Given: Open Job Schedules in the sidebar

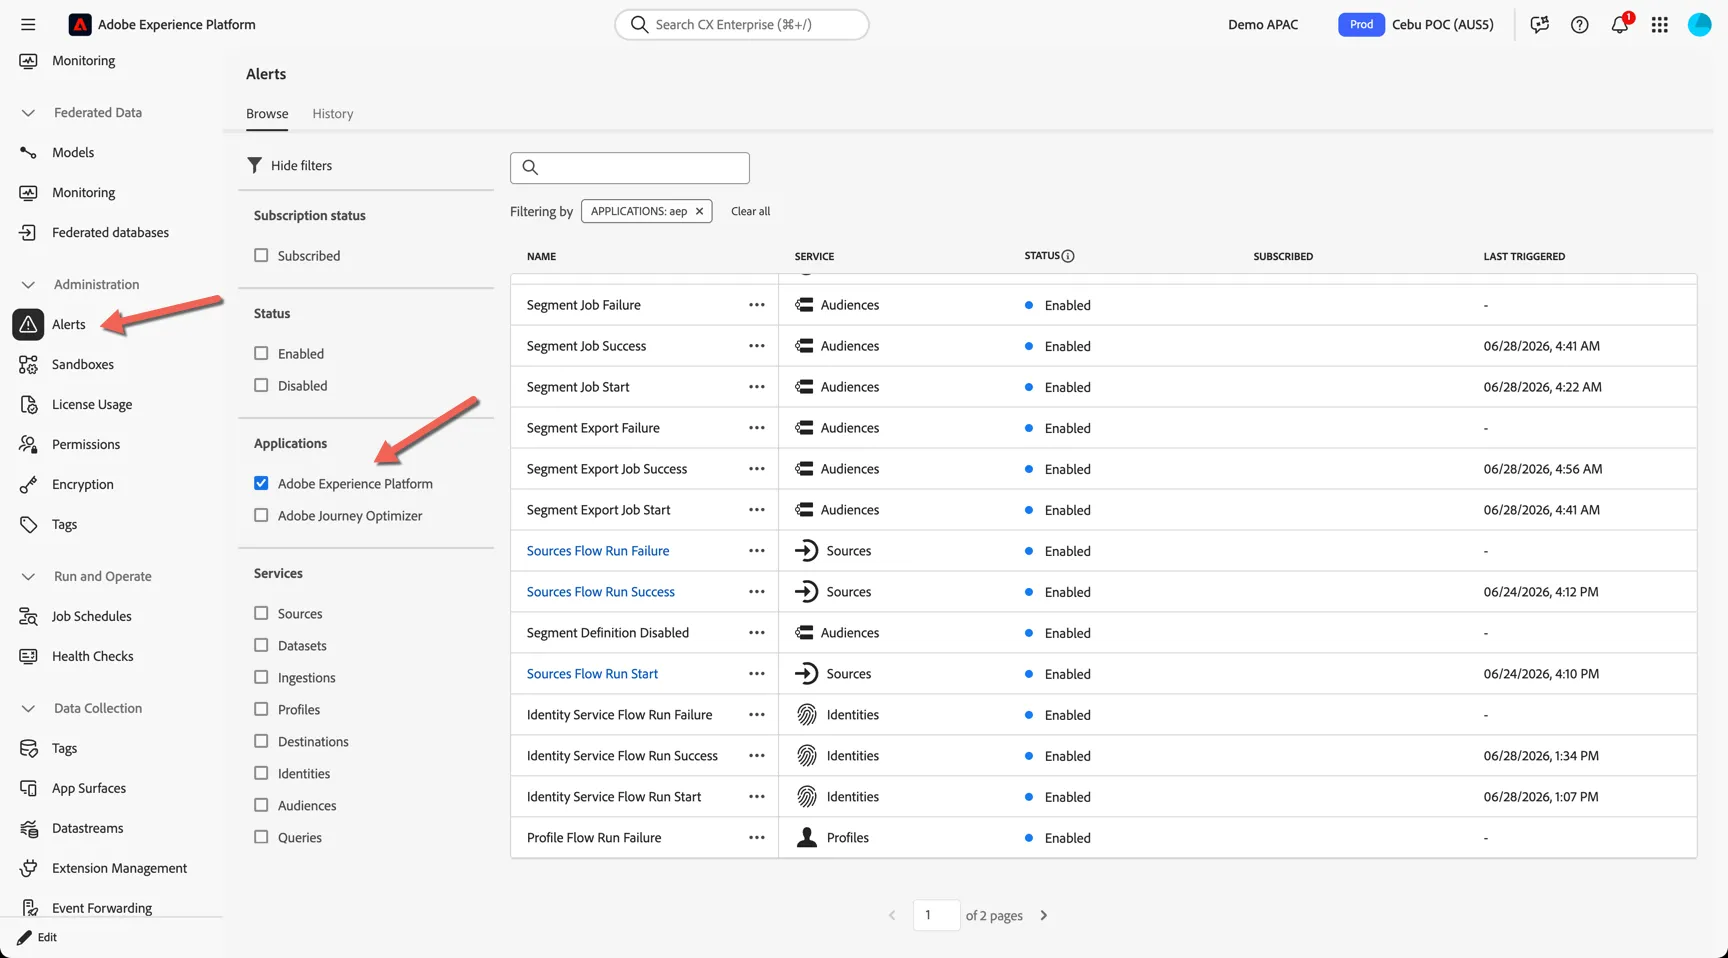Looking at the screenshot, I should point(92,616).
